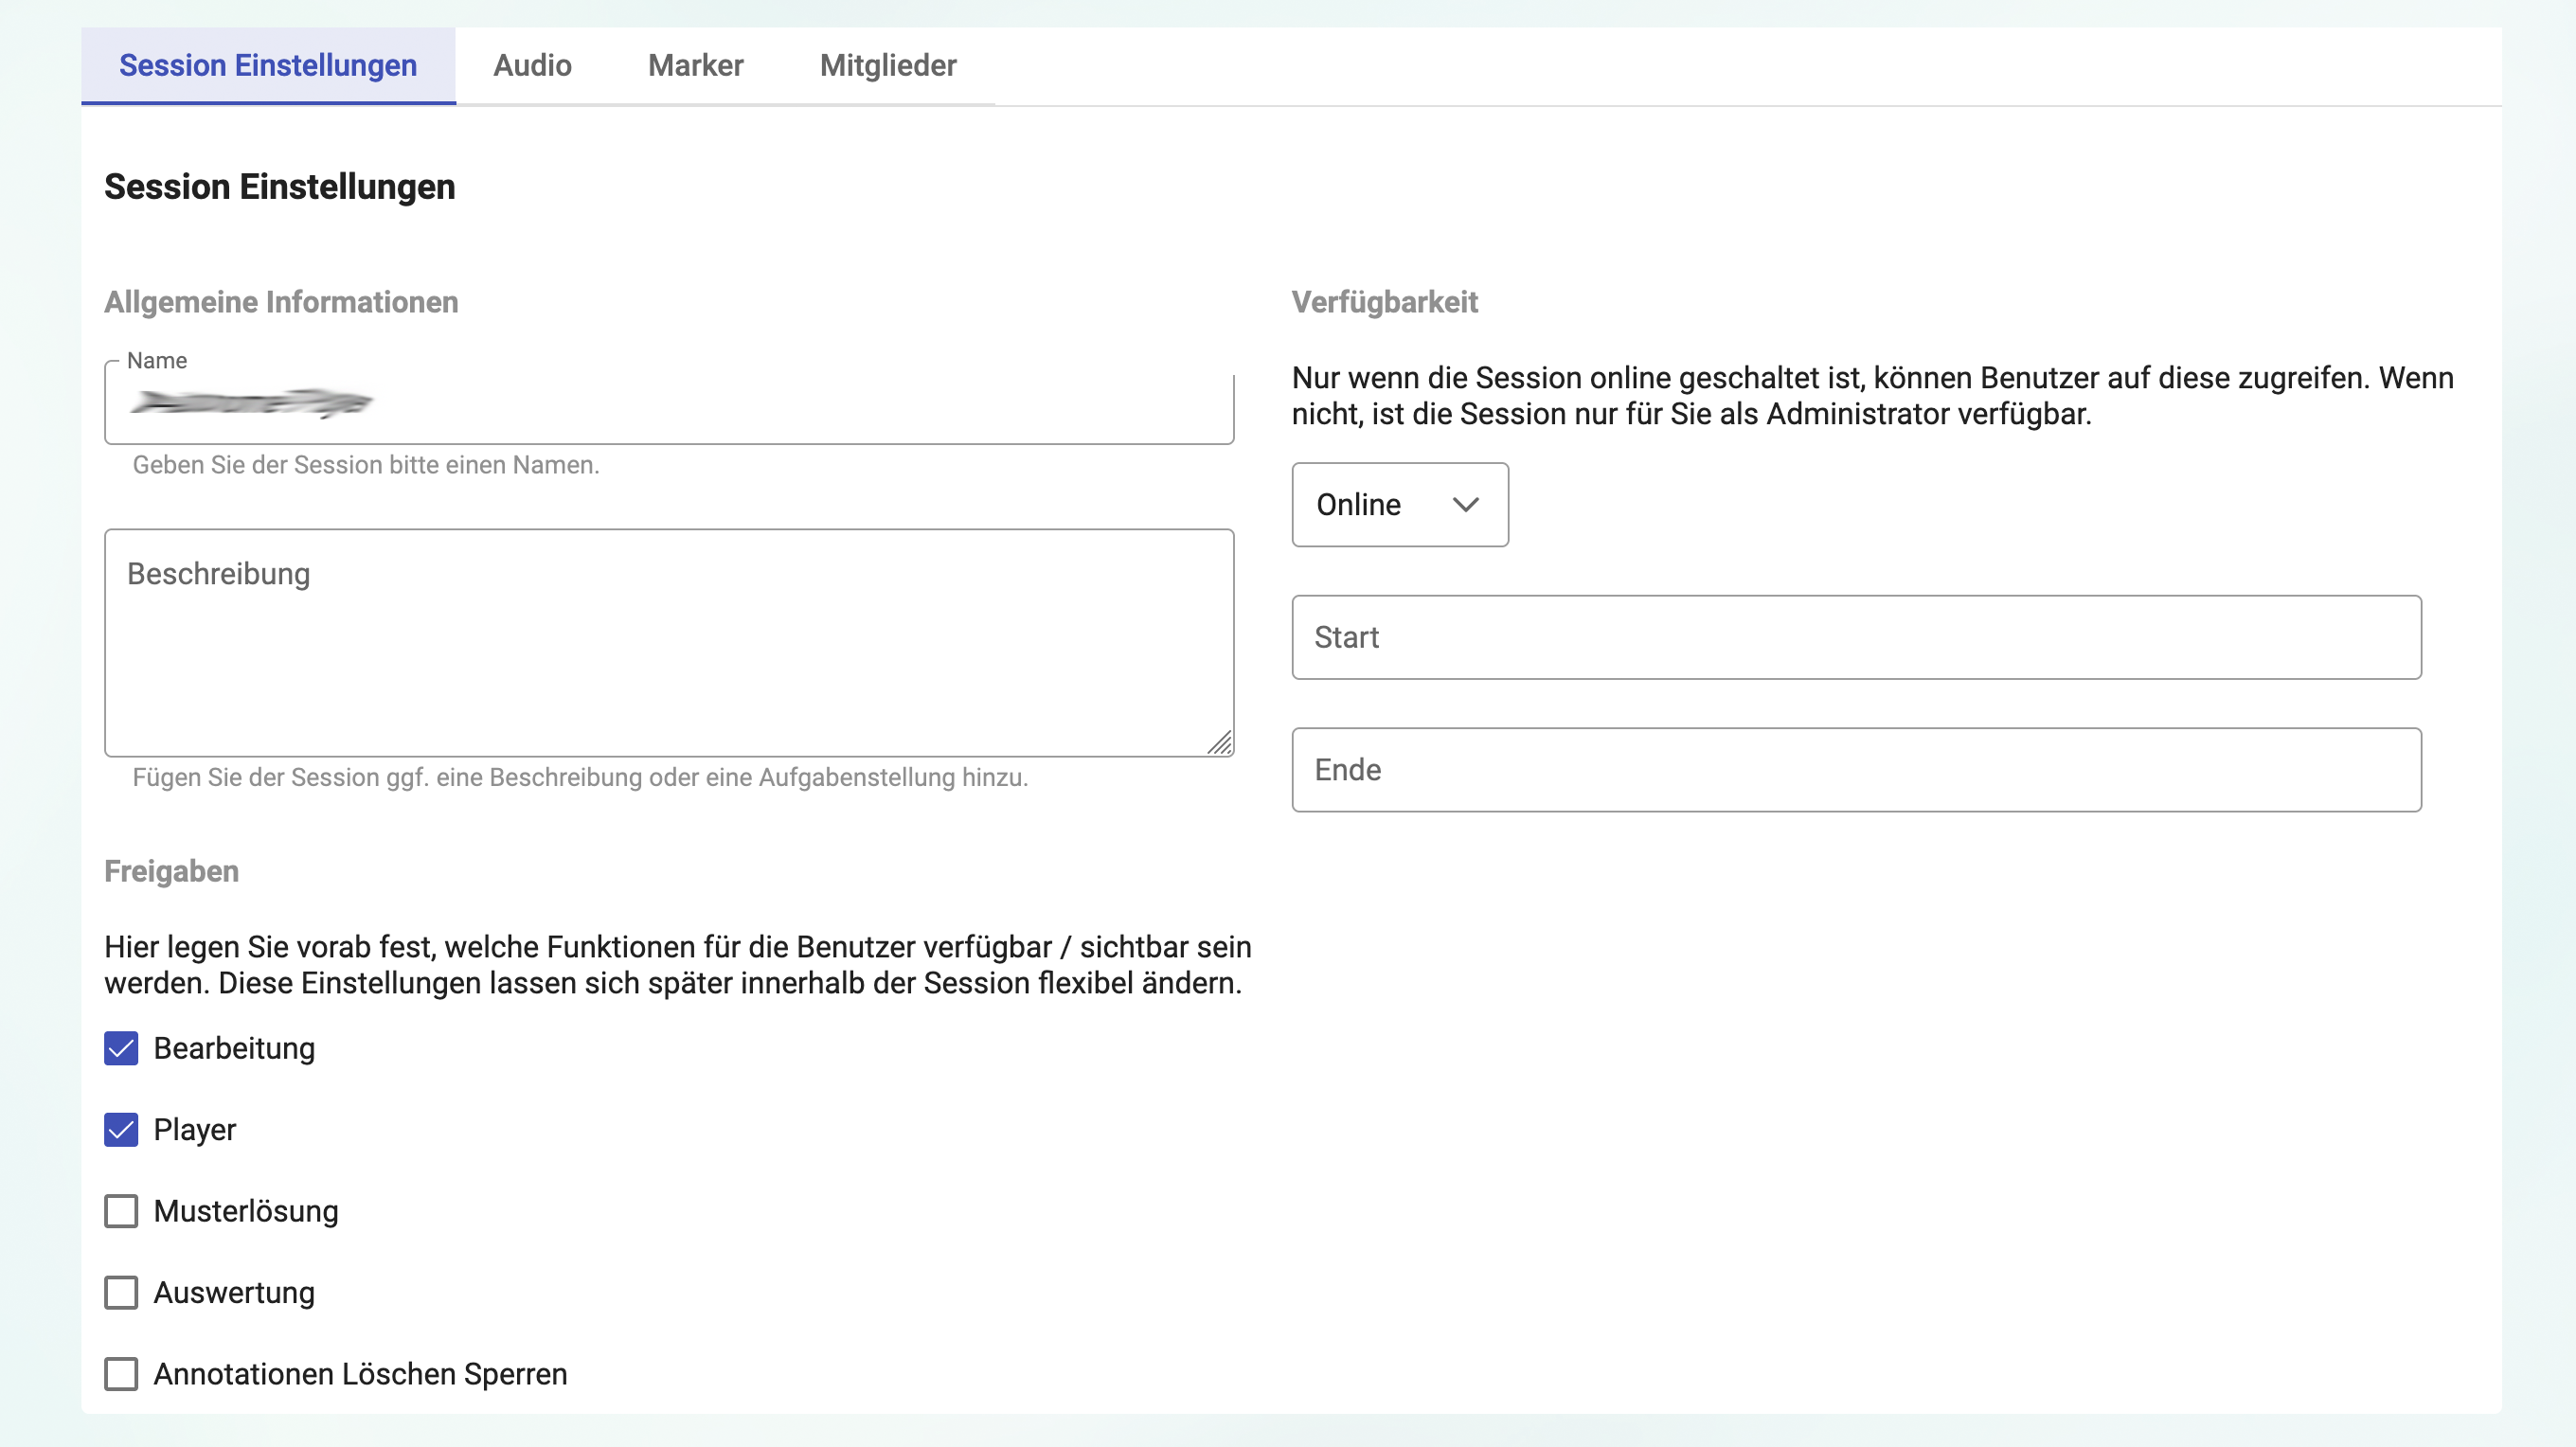2576x1447 pixels.
Task: Open the Online availability dropdown
Action: (1400, 504)
